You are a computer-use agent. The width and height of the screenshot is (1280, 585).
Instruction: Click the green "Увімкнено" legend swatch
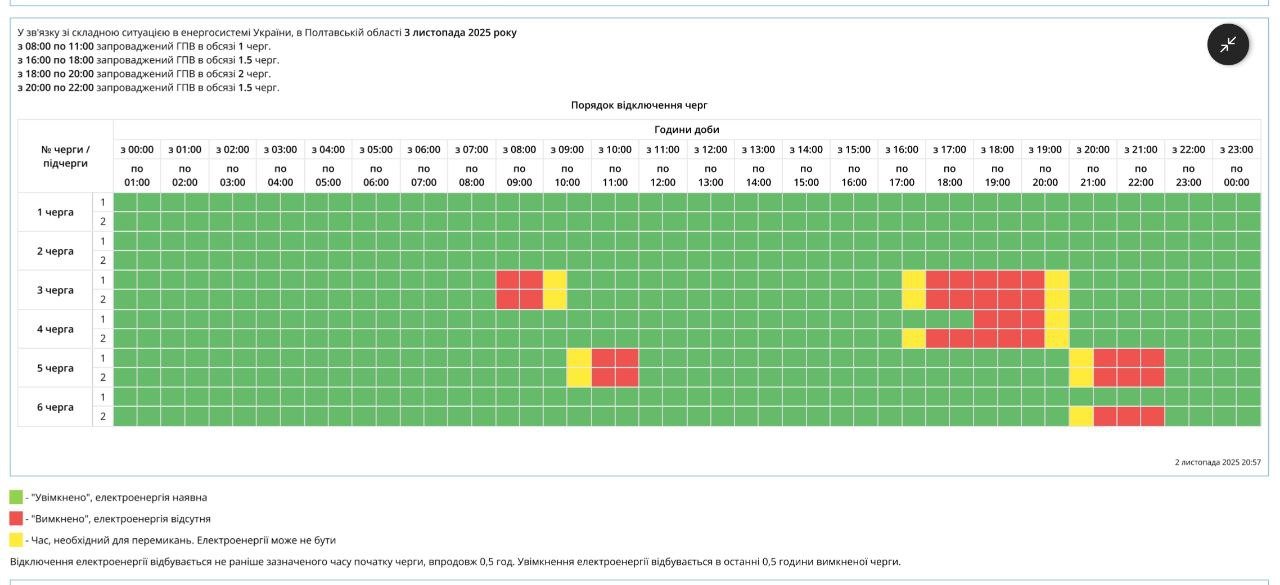[16, 497]
